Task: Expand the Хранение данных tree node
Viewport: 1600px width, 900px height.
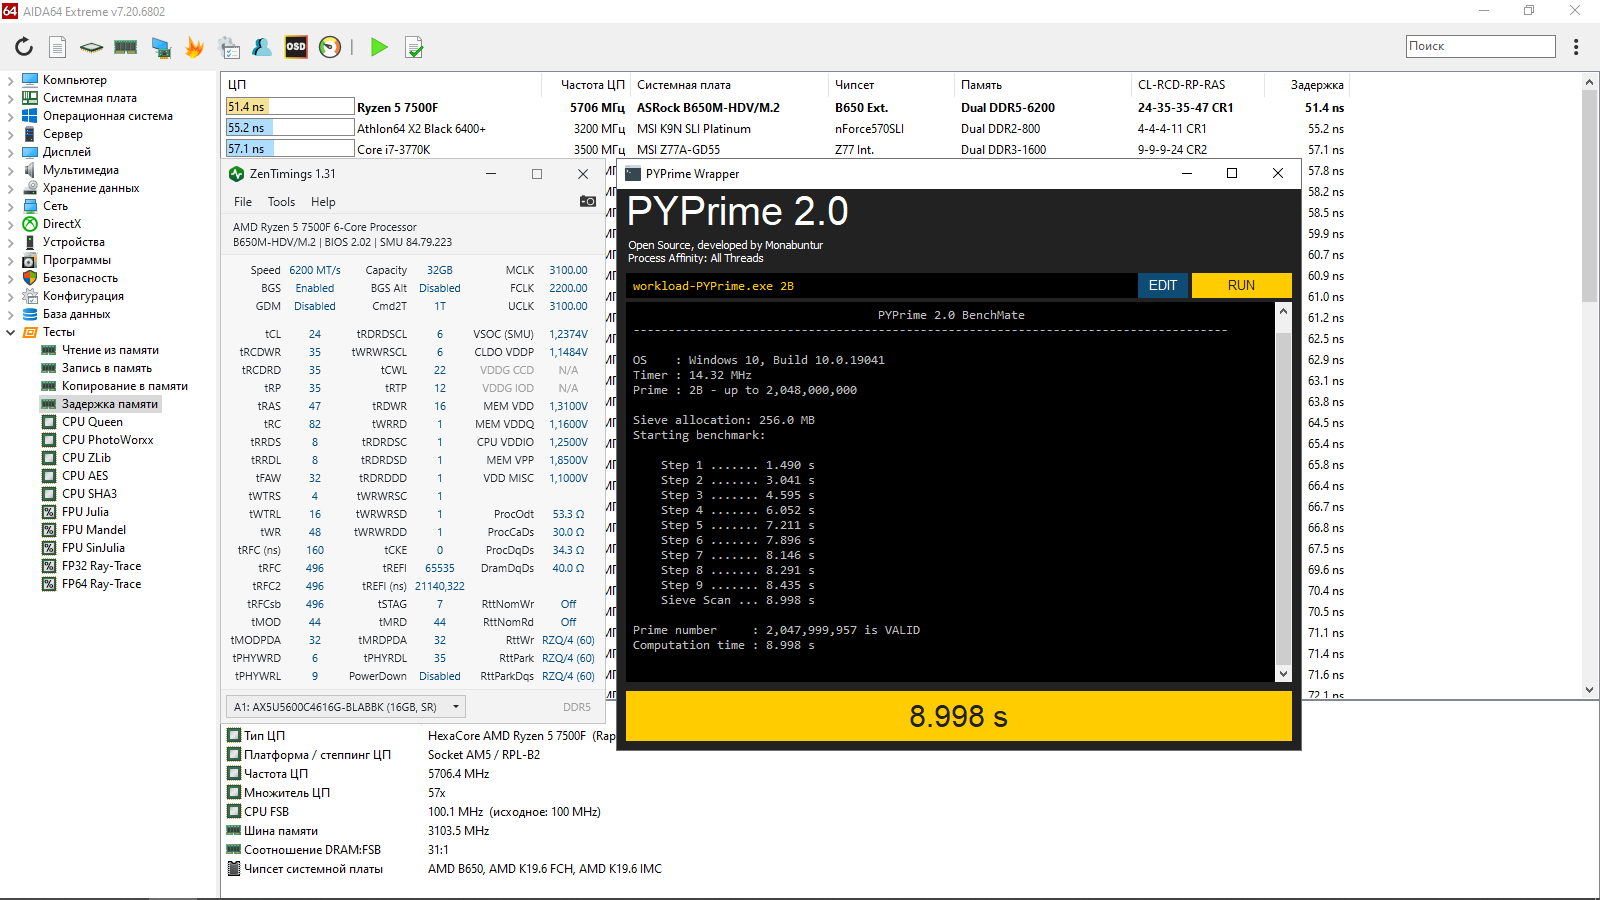Action: (11, 188)
